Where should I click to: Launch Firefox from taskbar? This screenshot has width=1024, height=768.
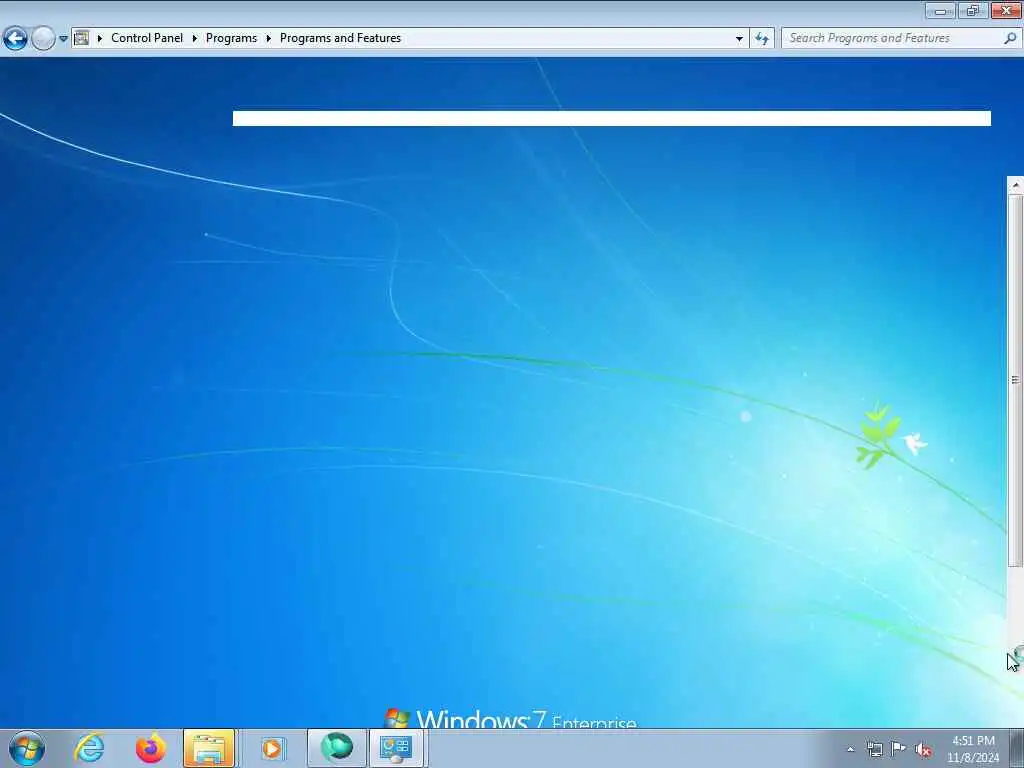point(151,748)
